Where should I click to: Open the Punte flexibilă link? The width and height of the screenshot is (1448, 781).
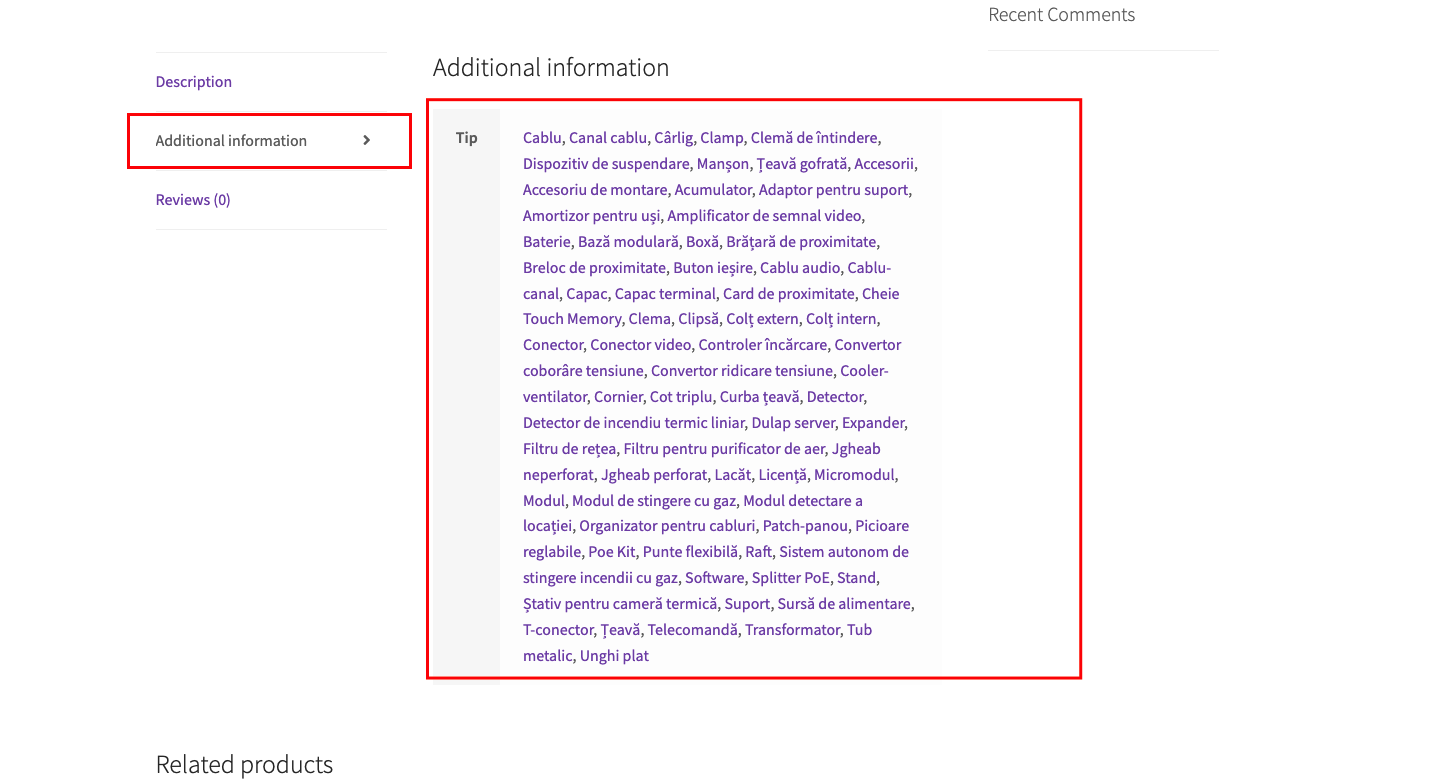coord(691,552)
